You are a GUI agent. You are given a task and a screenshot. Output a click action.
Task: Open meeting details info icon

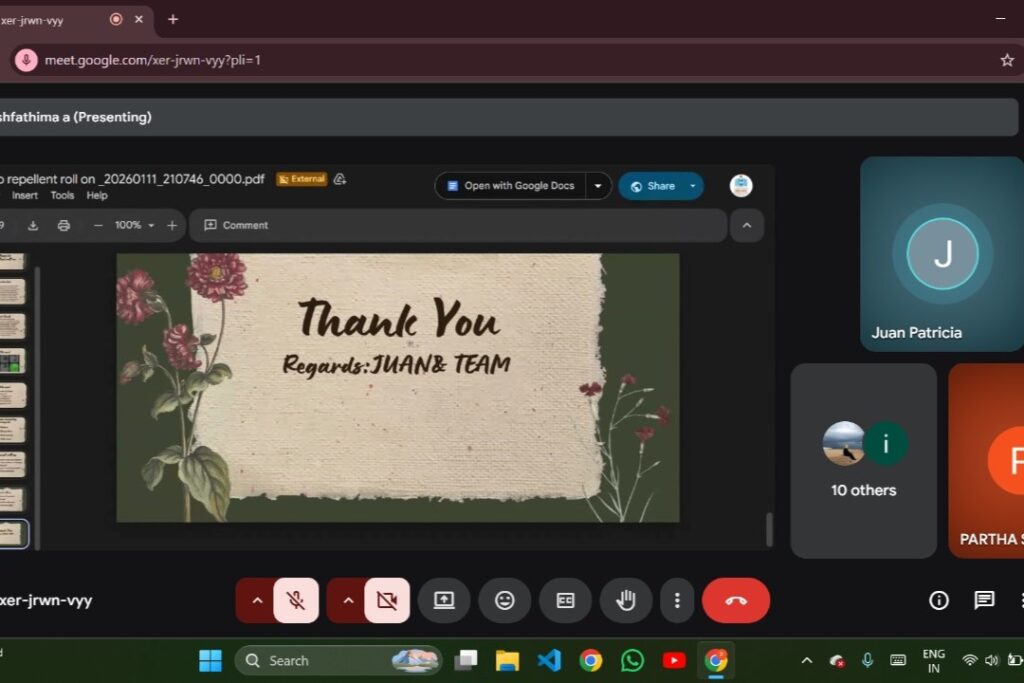[x=939, y=600]
